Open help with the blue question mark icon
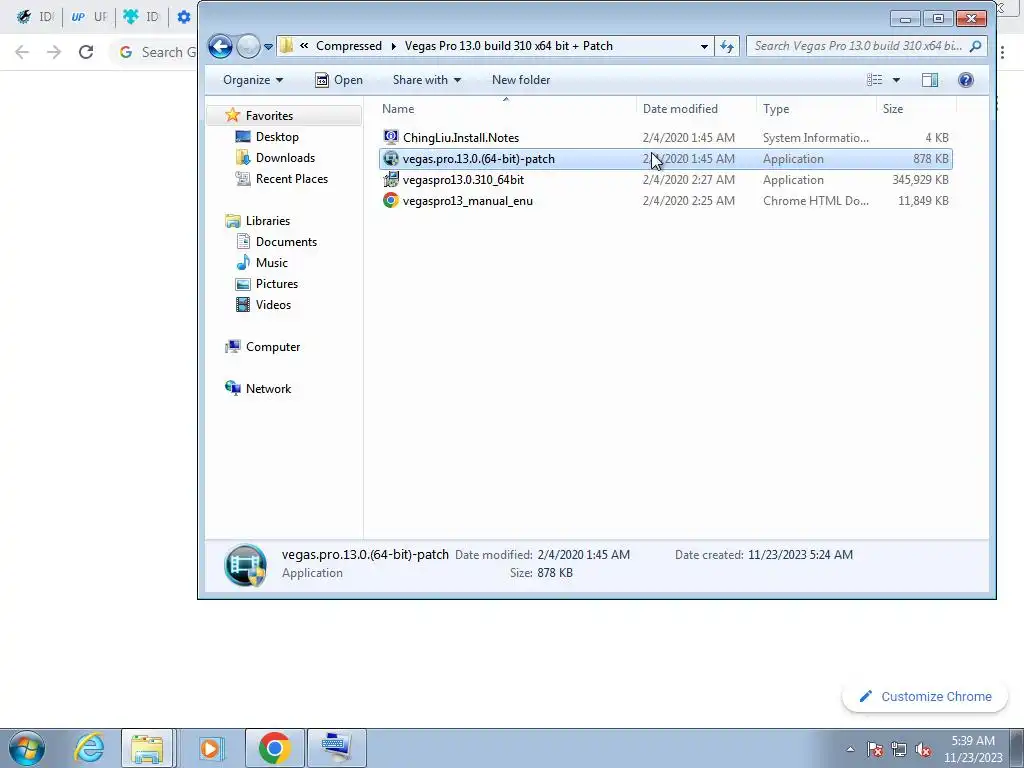This screenshot has height=768, width=1024. click(x=965, y=80)
